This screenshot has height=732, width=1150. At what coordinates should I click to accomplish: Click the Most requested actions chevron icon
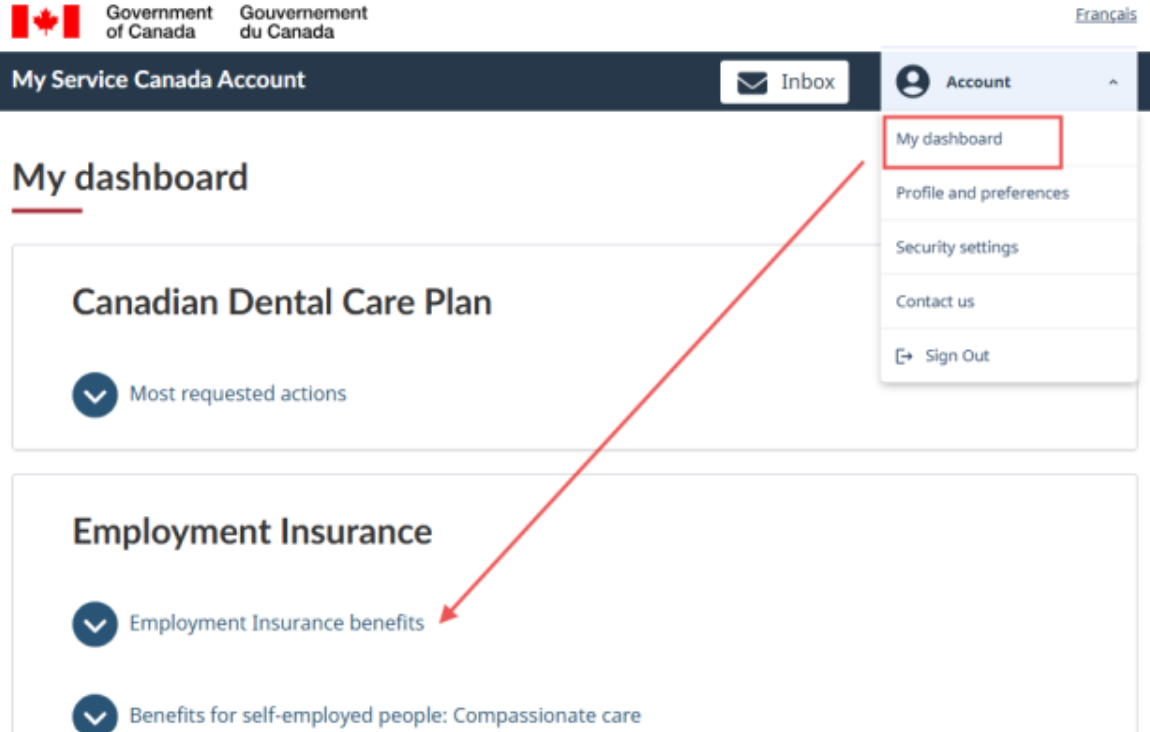click(95, 394)
